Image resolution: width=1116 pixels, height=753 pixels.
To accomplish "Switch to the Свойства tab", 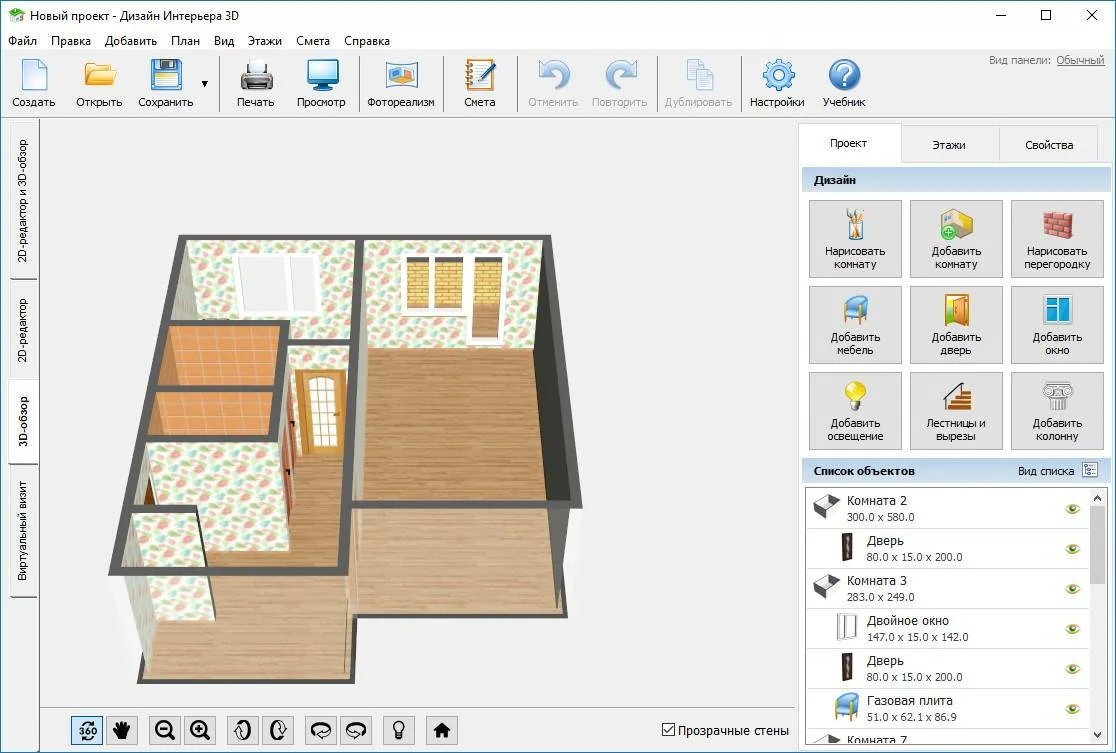I will tap(1049, 145).
